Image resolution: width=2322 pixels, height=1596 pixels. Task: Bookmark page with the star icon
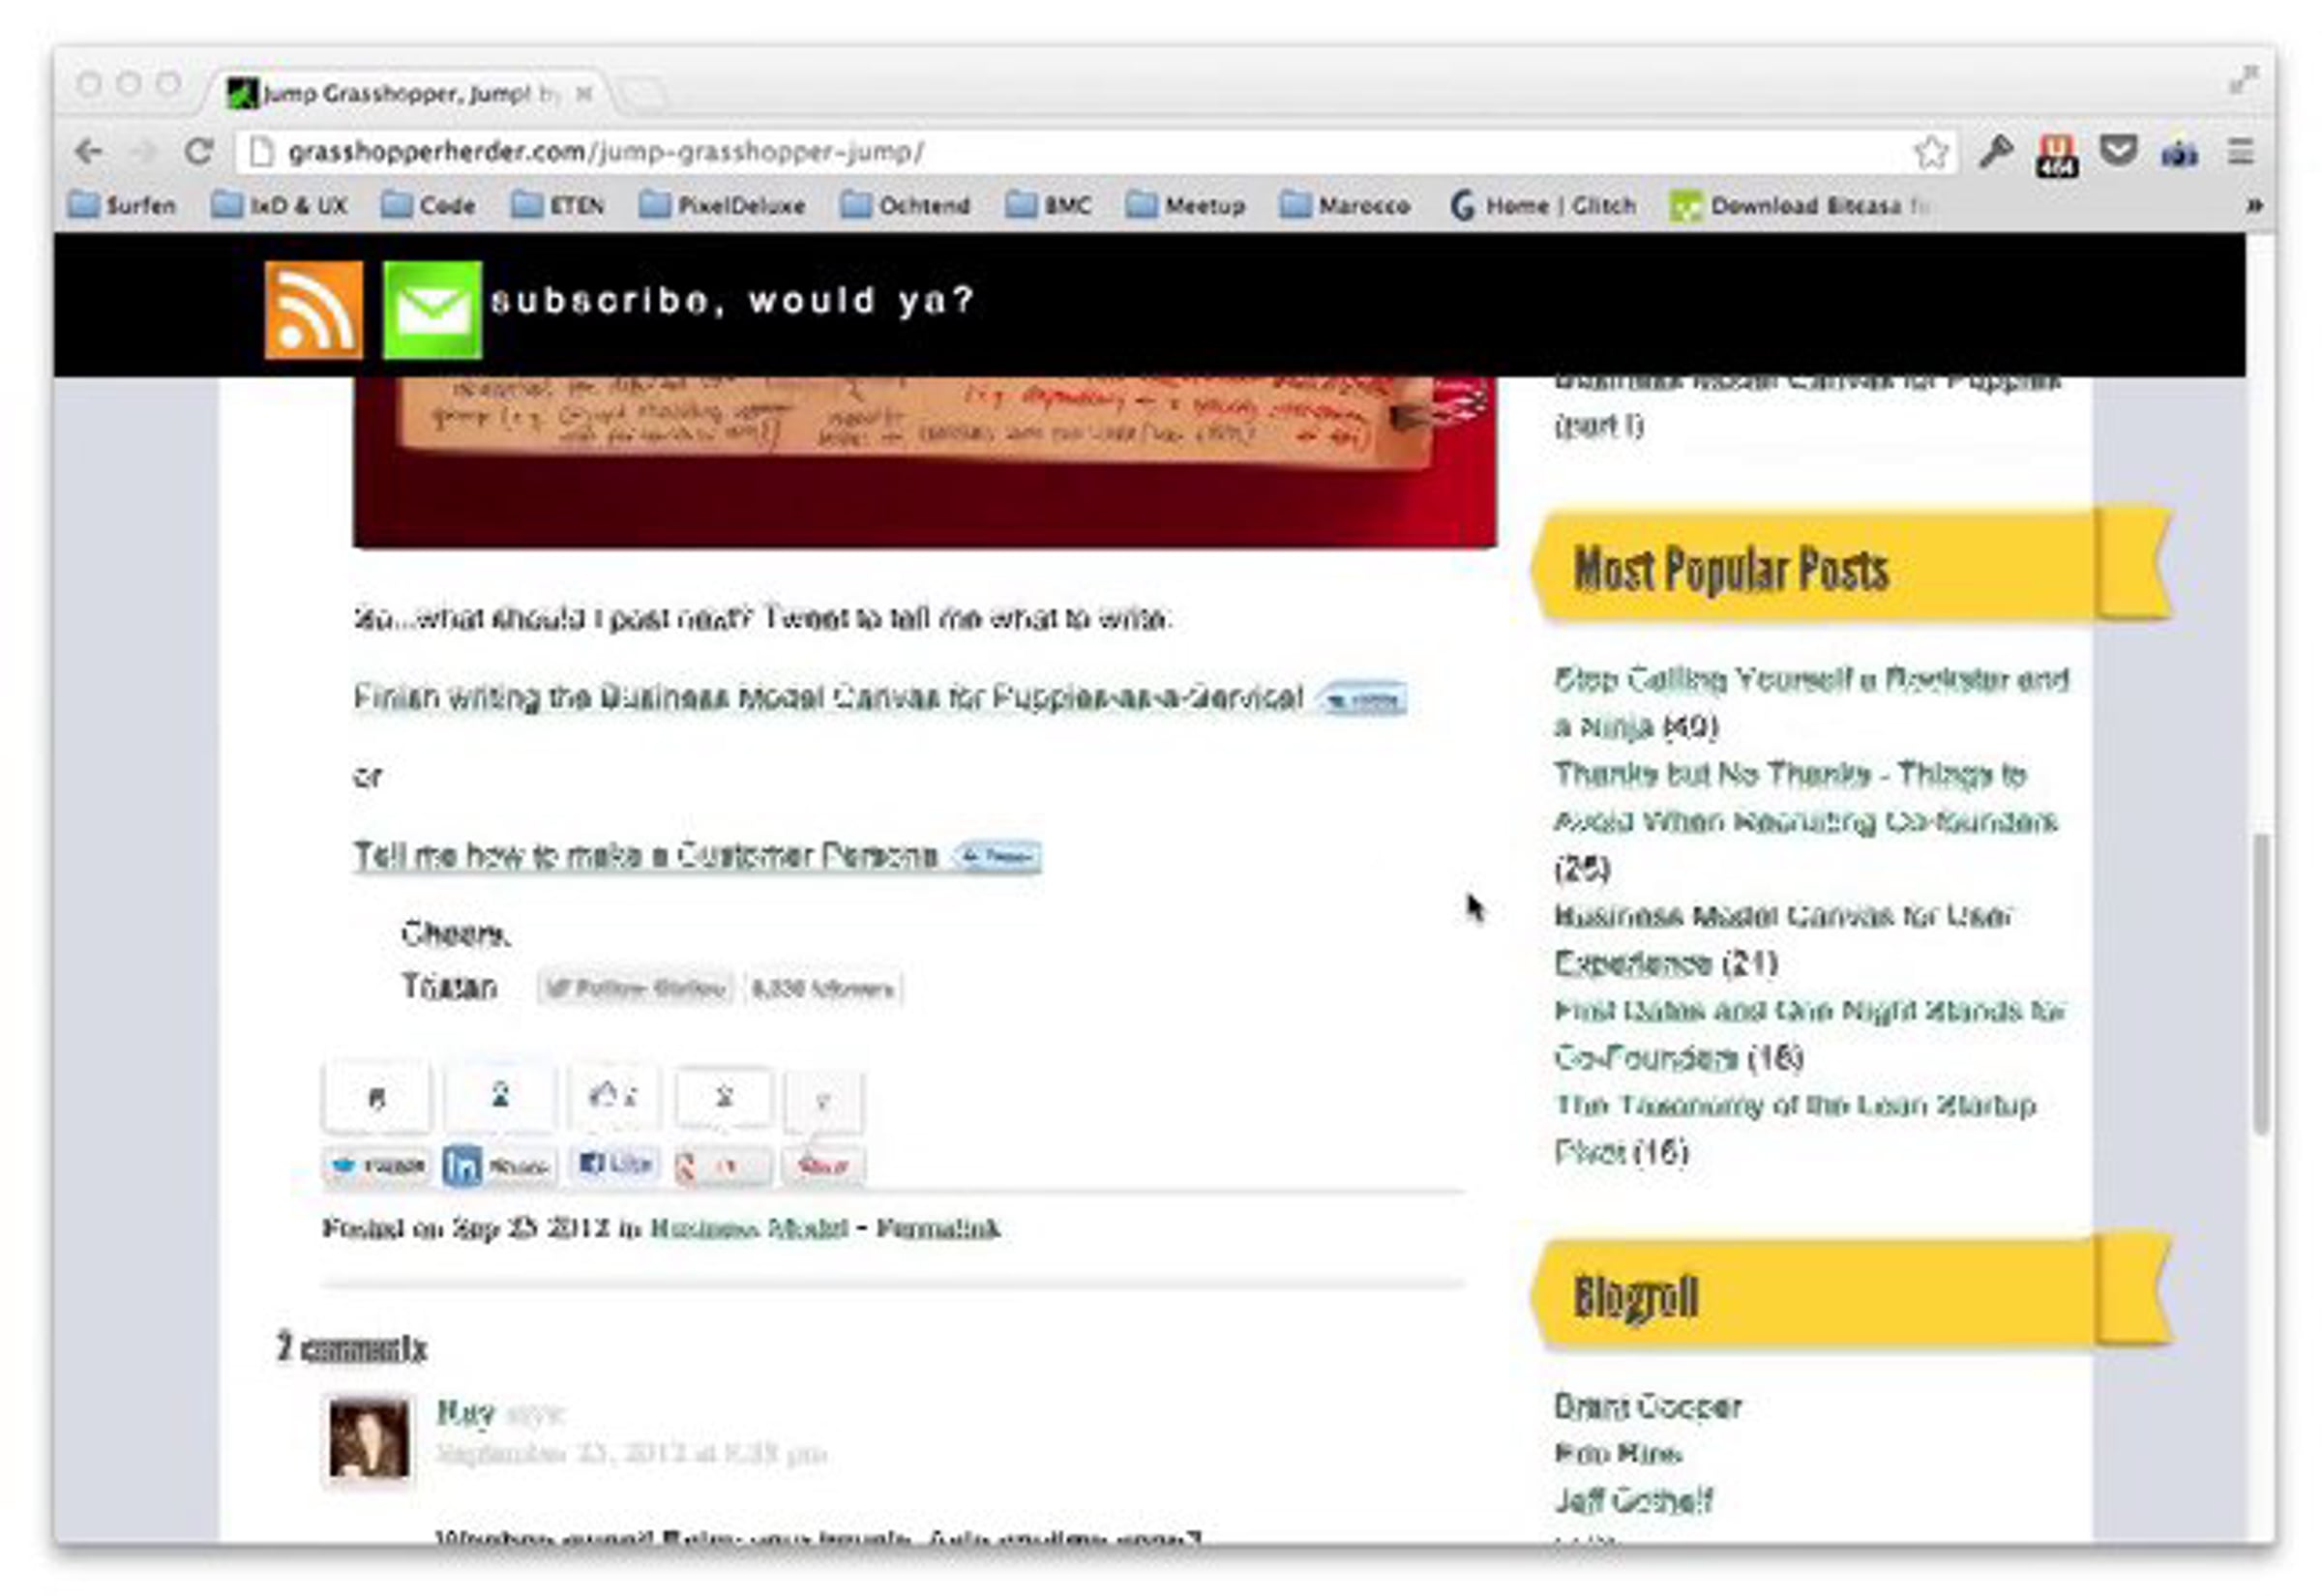(x=1930, y=152)
